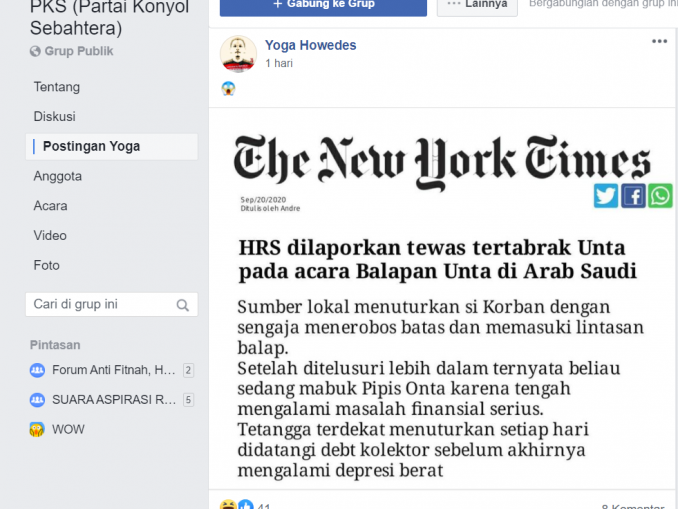Screen dimensions: 678x509
Task: Click the HRS dilaporkan tewas headline
Action: [x=437, y=260]
